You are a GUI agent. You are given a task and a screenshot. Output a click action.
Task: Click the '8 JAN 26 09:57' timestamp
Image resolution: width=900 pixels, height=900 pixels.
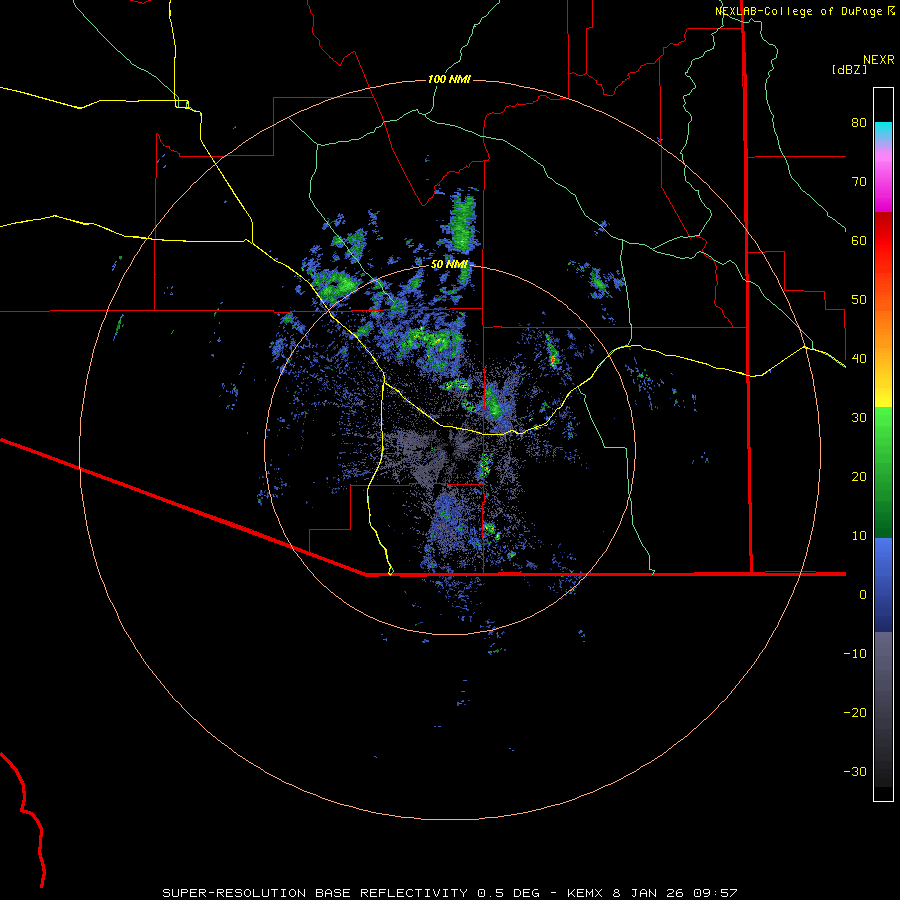click(674, 893)
